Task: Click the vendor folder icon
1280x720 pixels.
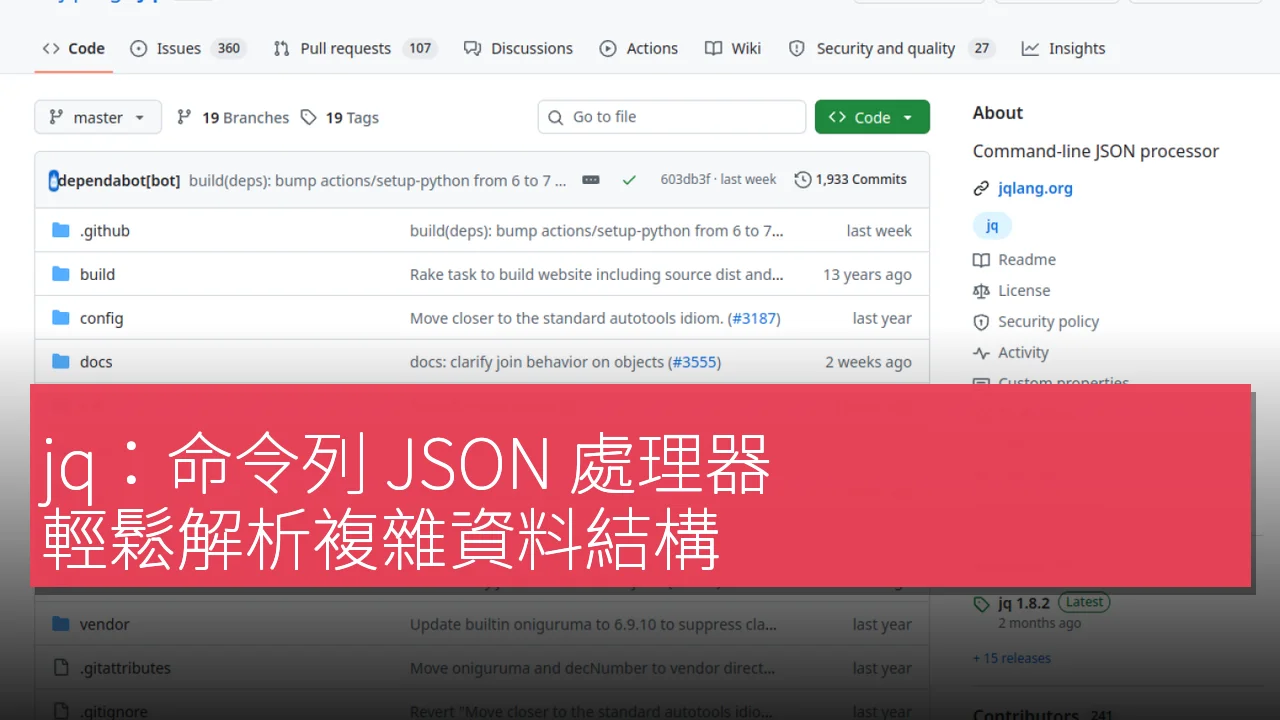Action: (61, 624)
